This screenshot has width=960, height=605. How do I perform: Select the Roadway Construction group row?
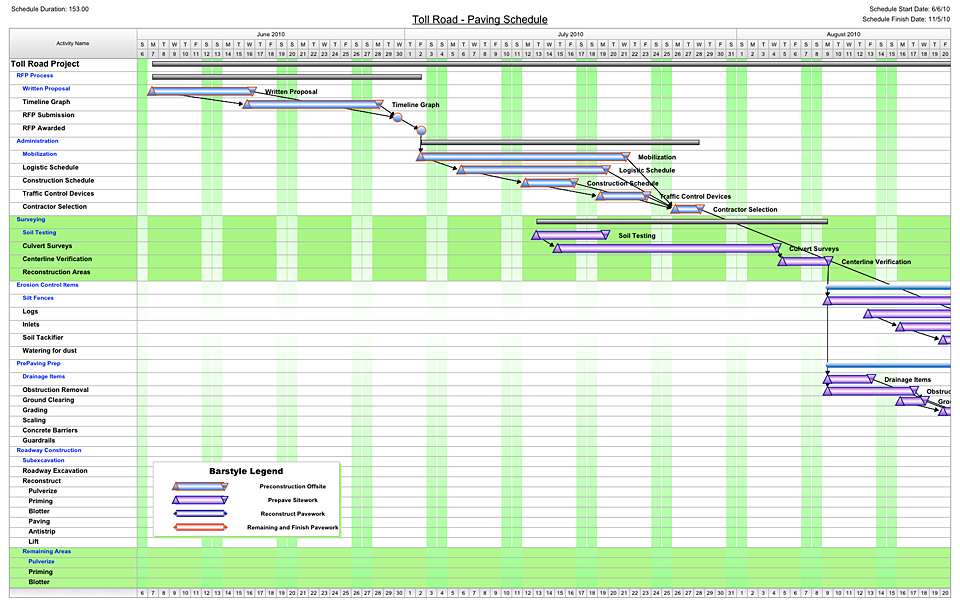(x=49, y=450)
